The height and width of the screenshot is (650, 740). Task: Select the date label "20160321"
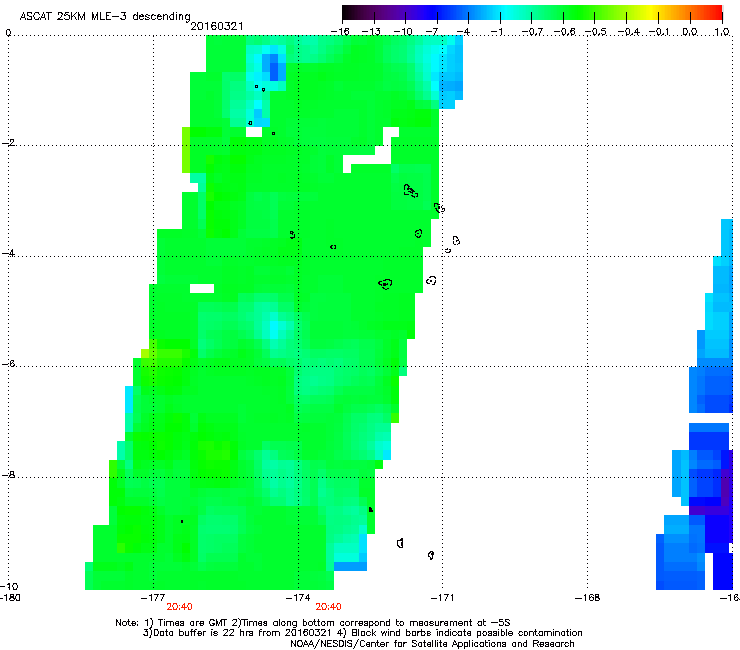tap(217, 26)
